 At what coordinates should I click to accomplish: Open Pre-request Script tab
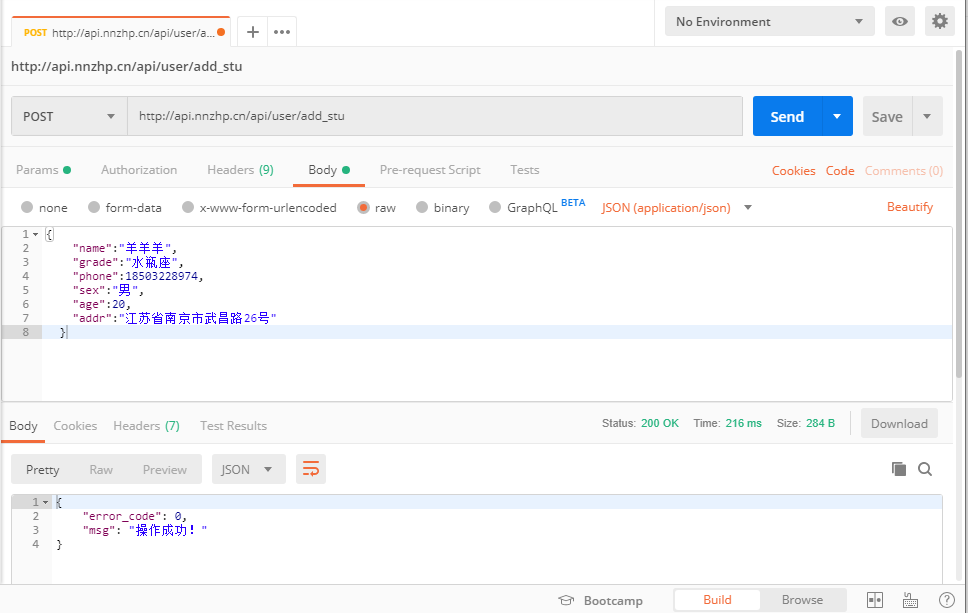point(430,170)
